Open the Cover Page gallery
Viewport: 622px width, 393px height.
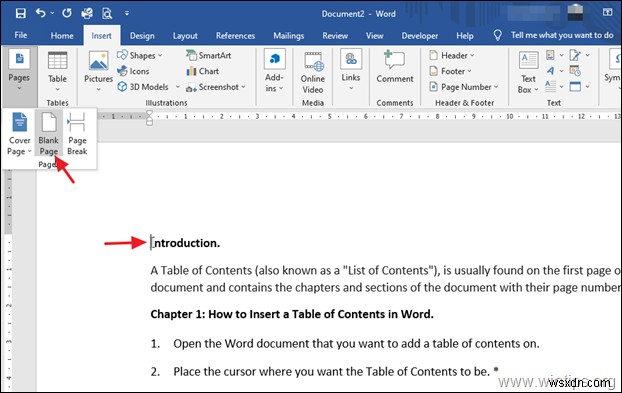click(19, 134)
